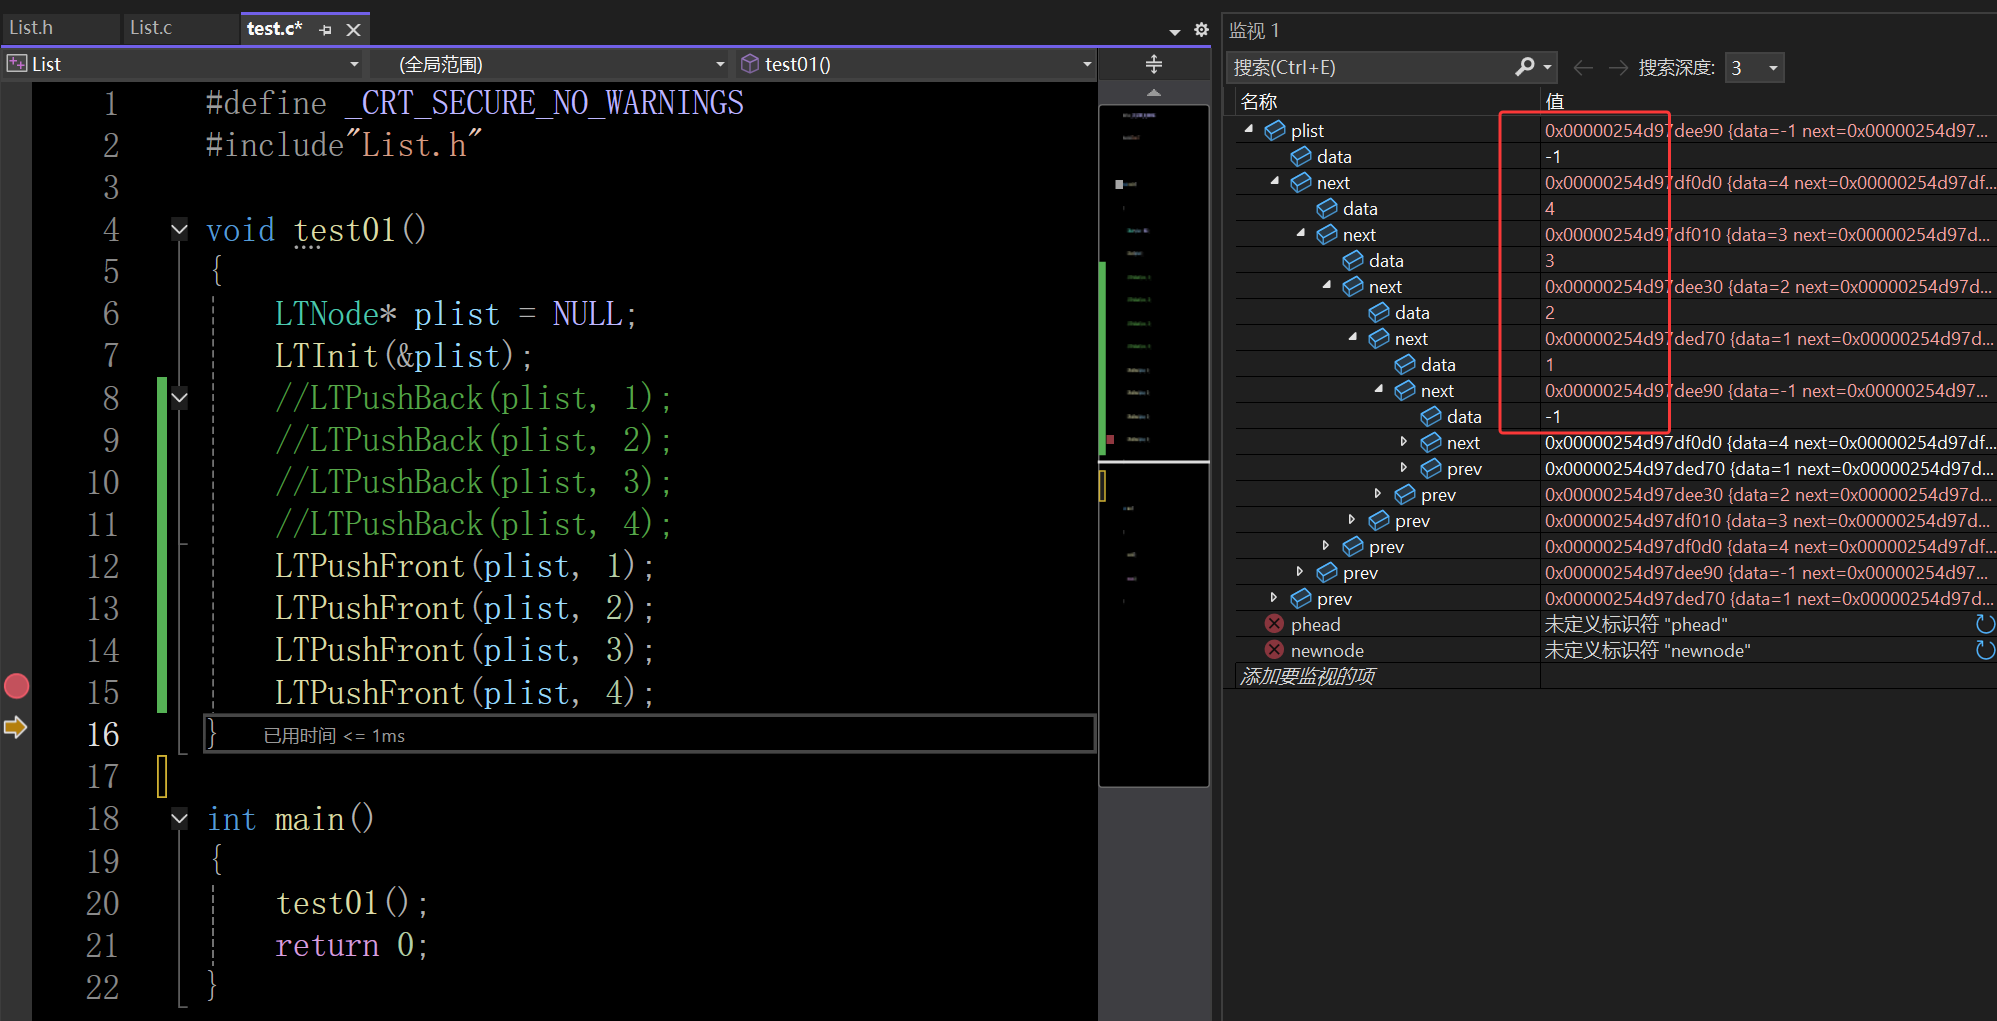
Task: Expand the prev node with data=3
Action: (1351, 519)
